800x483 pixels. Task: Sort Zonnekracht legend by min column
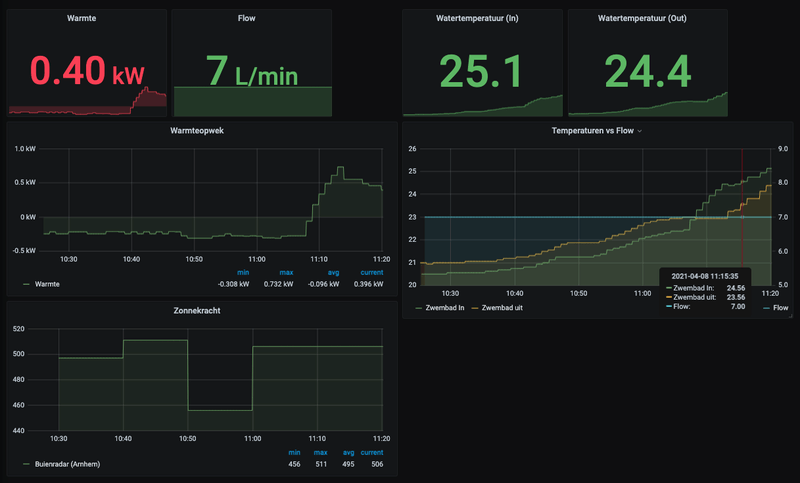[x=294, y=453]
